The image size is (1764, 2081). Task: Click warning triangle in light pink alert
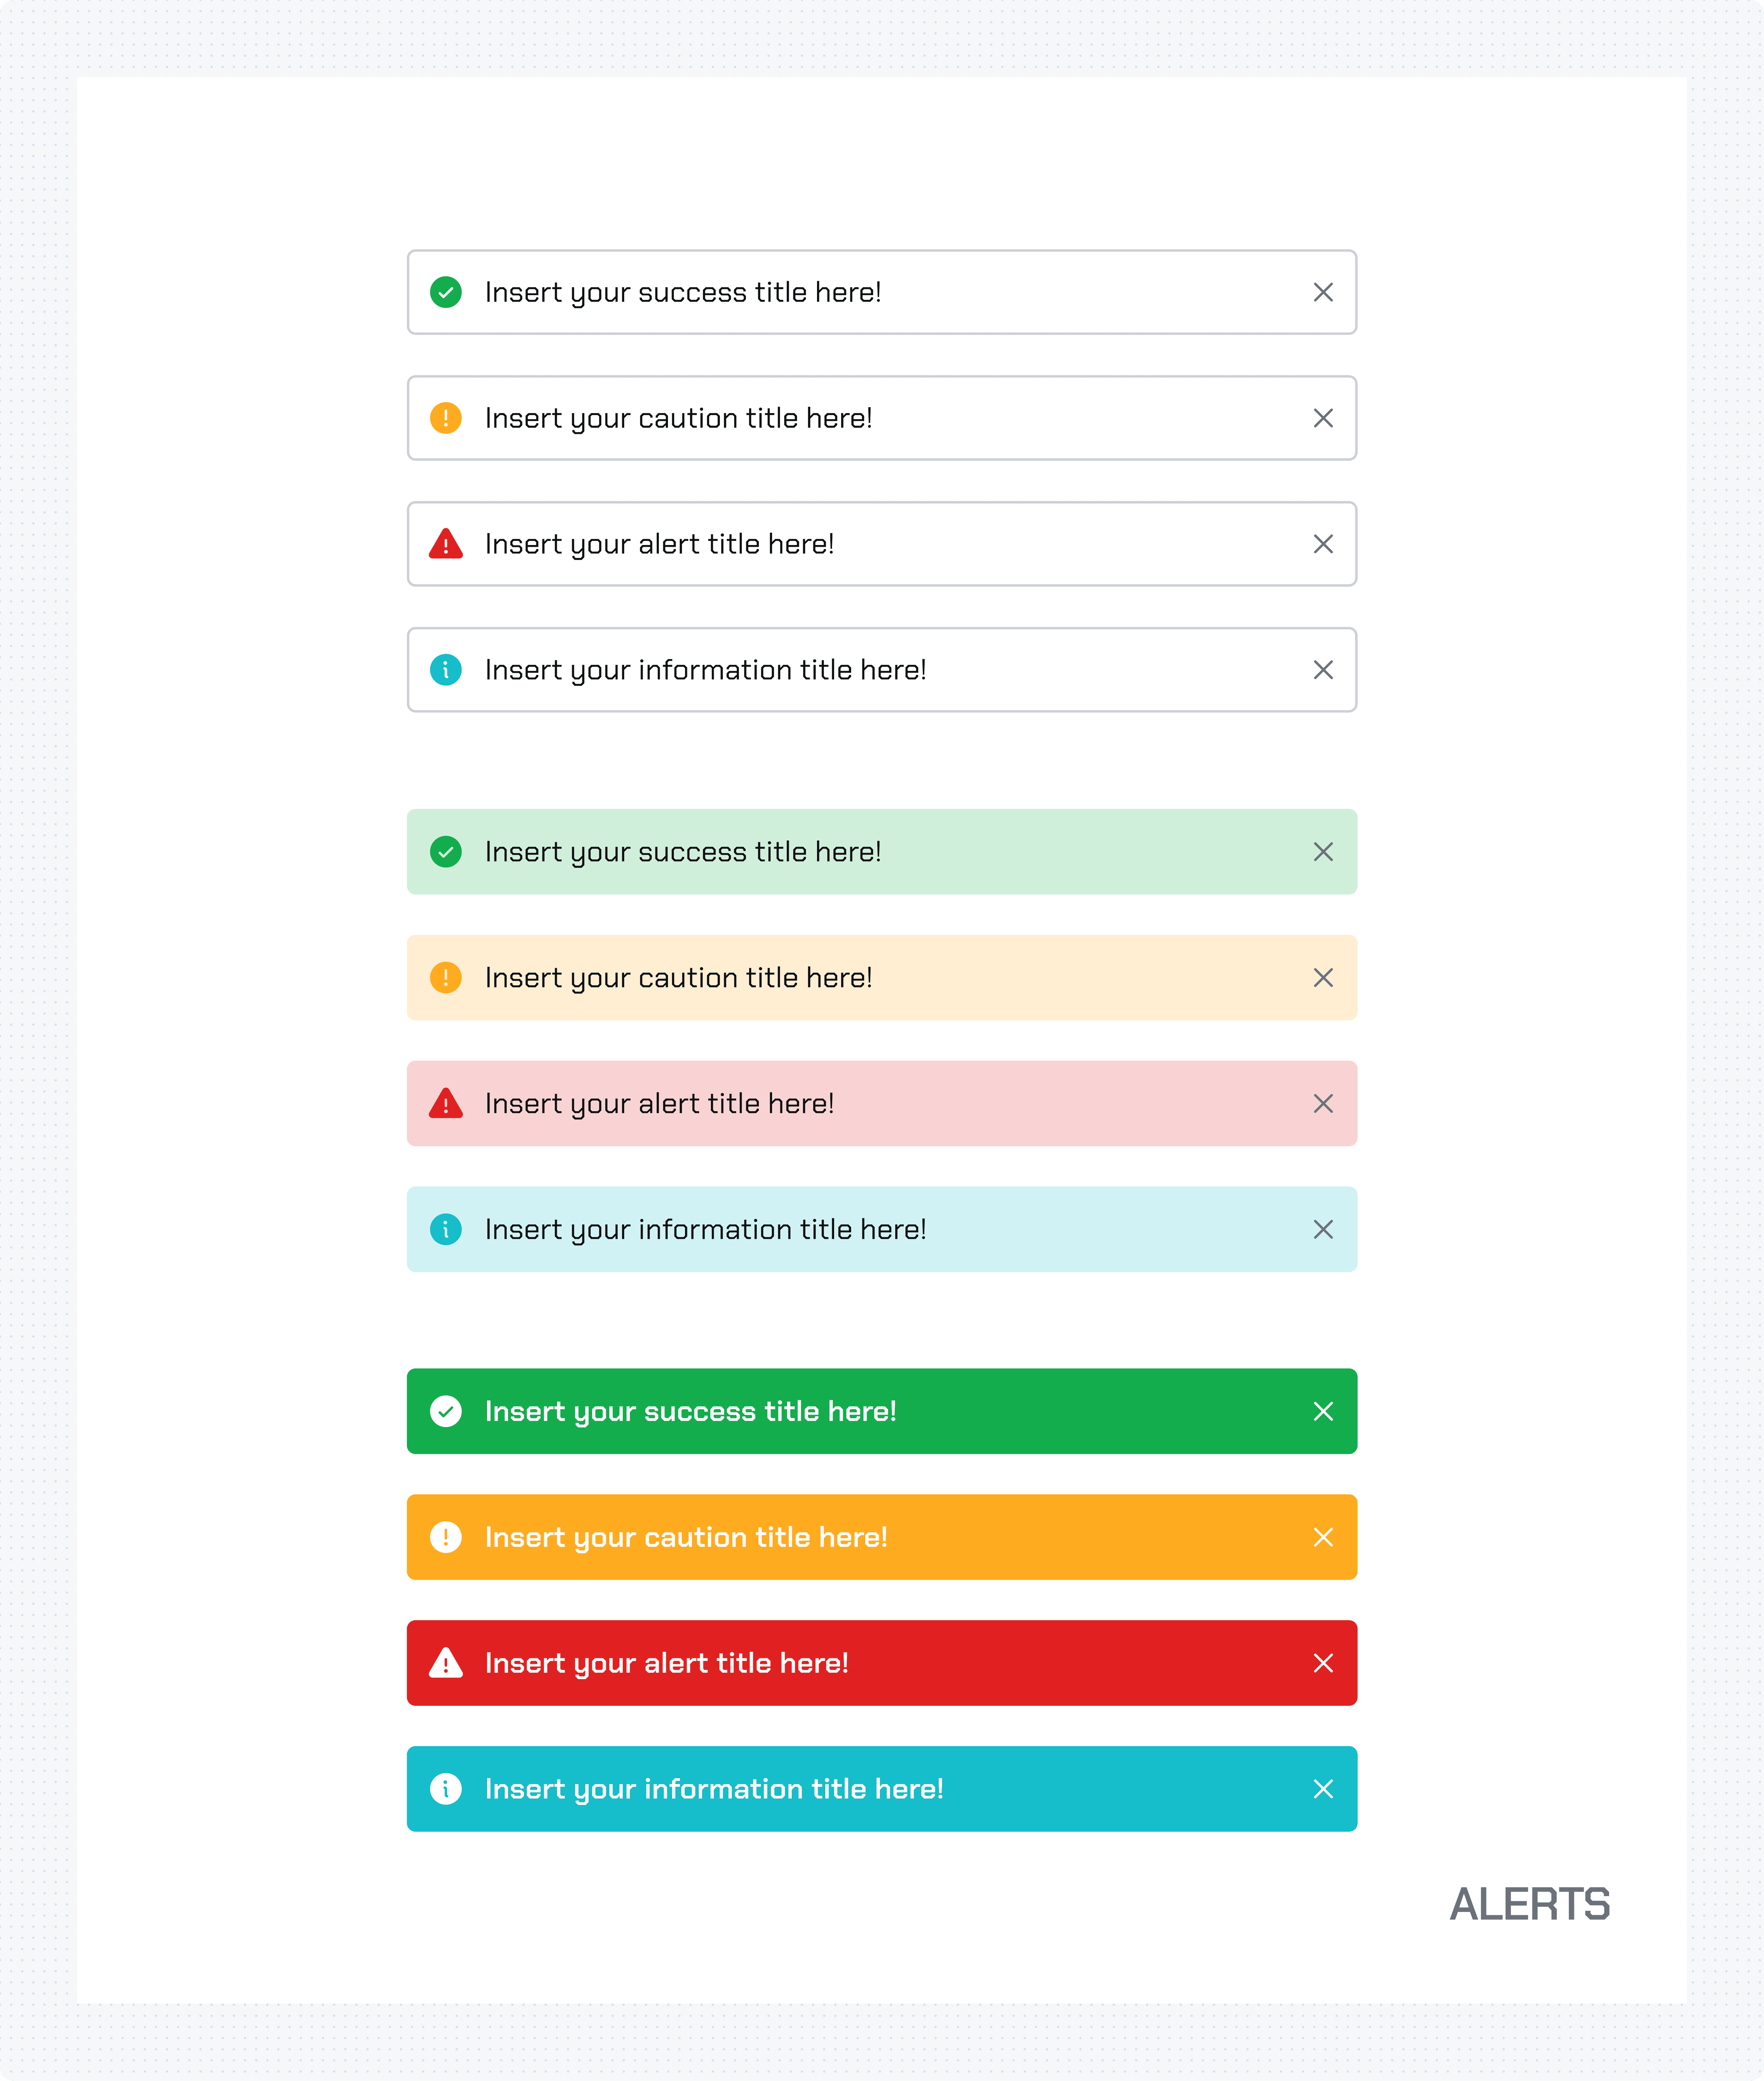point(446,1103)
